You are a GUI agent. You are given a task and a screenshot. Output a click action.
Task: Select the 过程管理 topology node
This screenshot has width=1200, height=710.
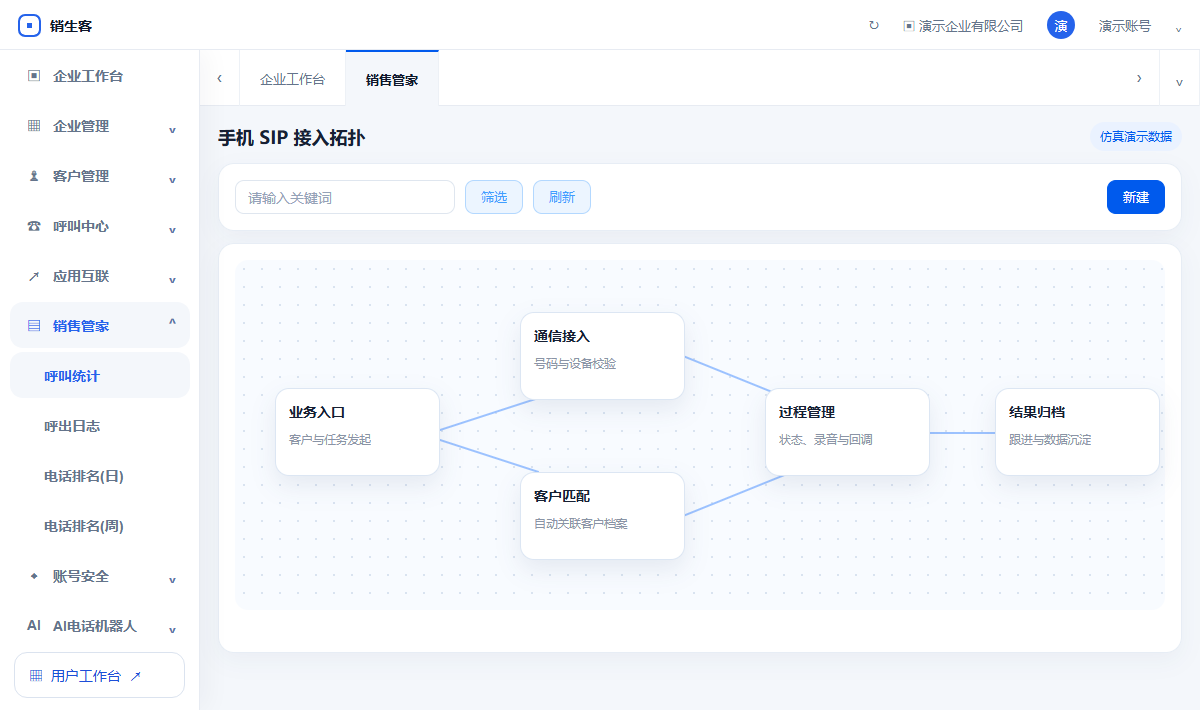847,432
